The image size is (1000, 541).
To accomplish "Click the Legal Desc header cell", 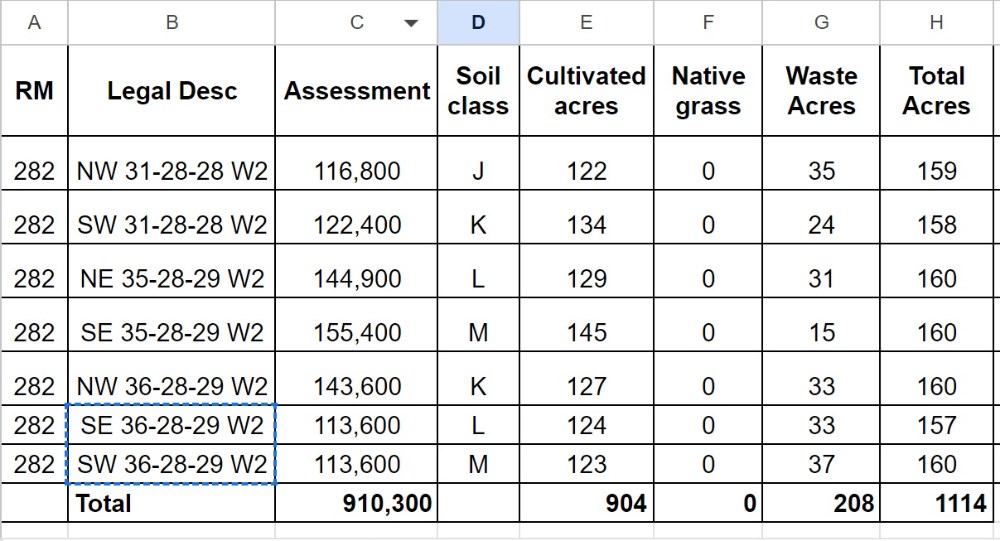I will [x=172, y=91].
